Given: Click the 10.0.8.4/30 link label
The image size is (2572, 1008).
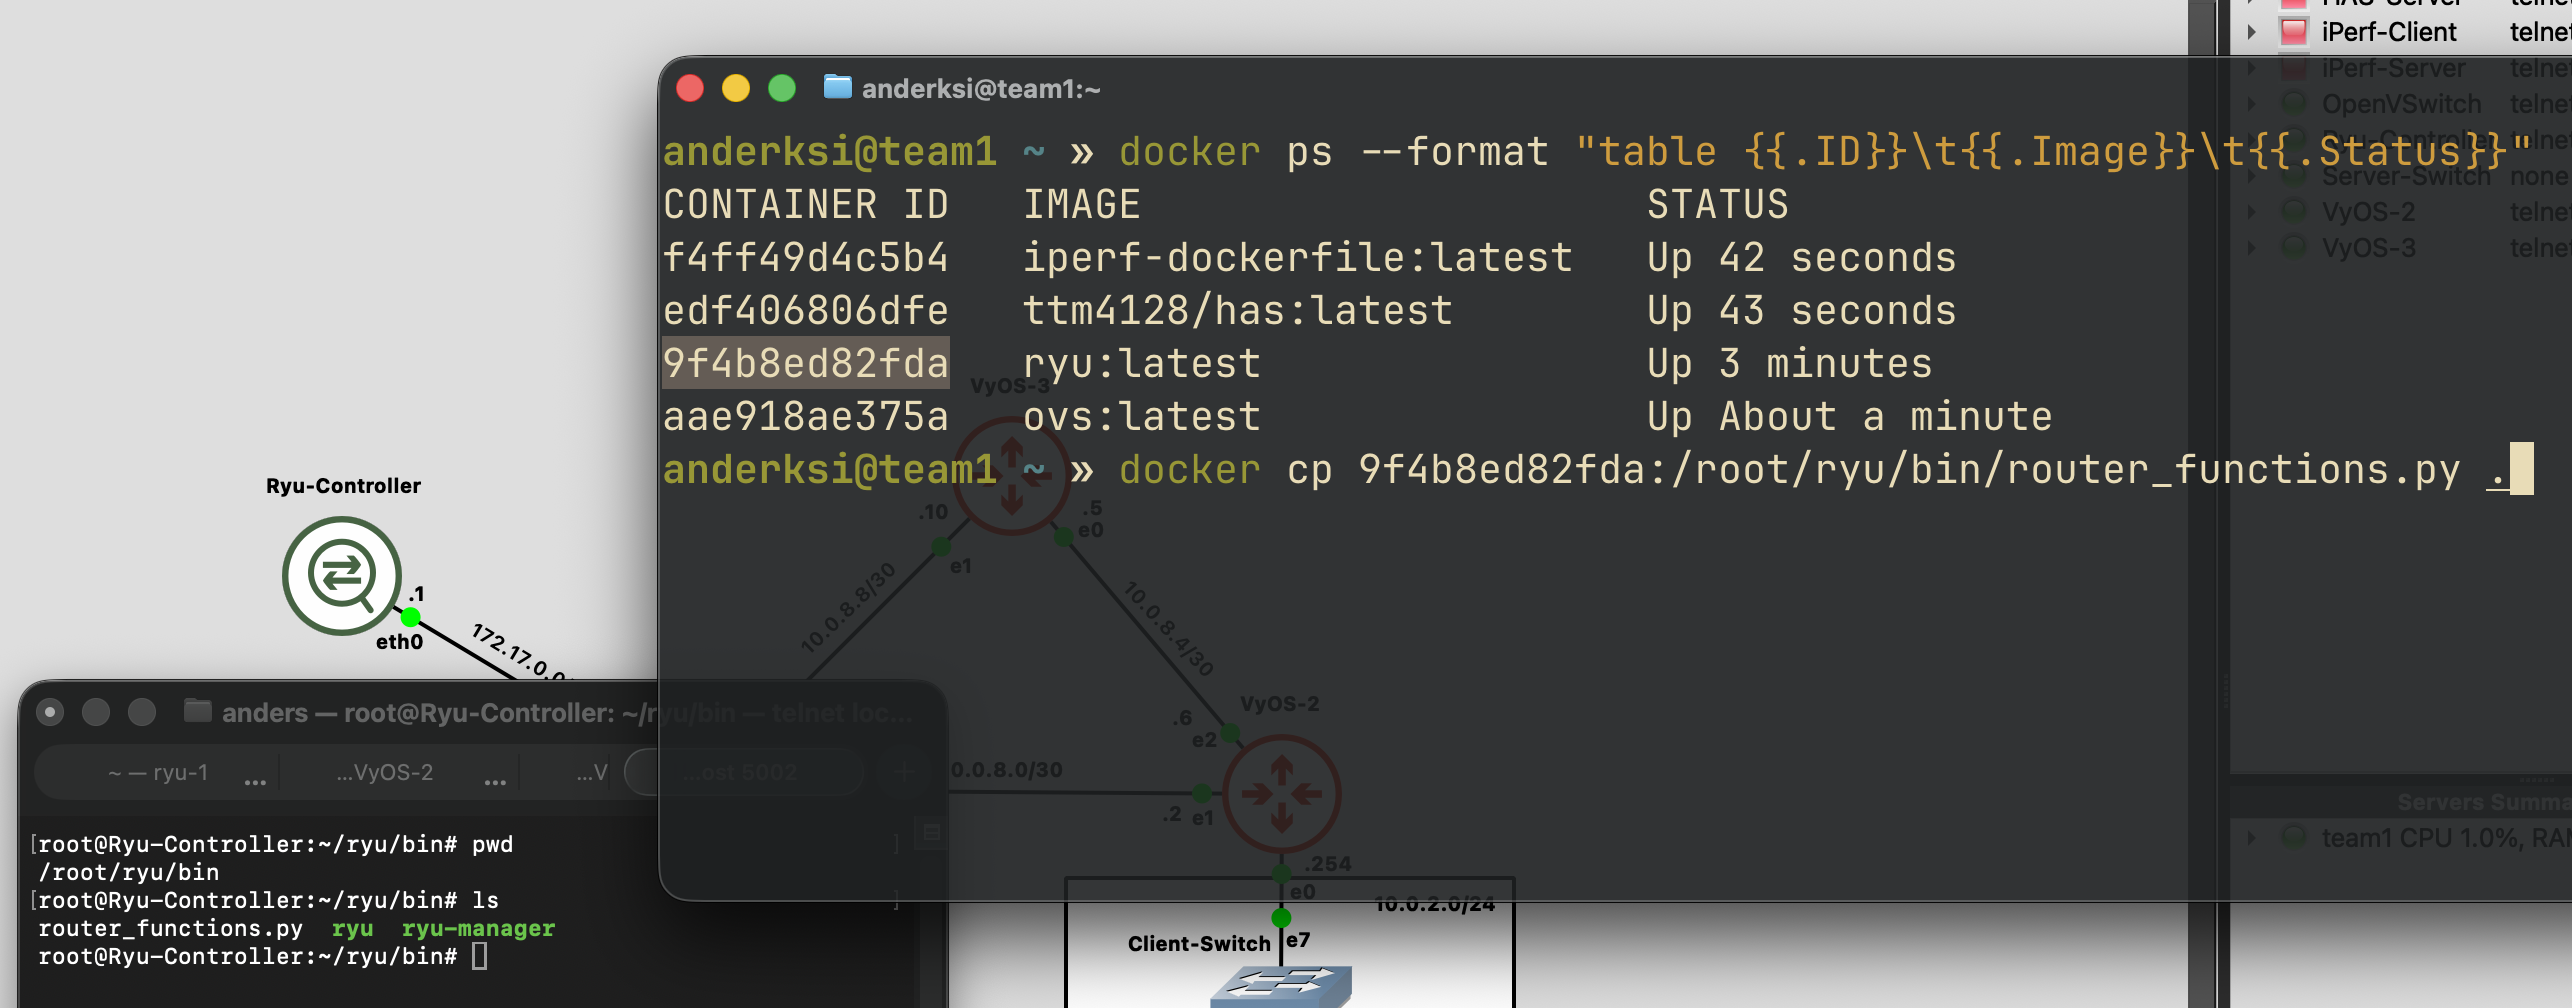Looking at the screenshot, I should click(1168, 628).
